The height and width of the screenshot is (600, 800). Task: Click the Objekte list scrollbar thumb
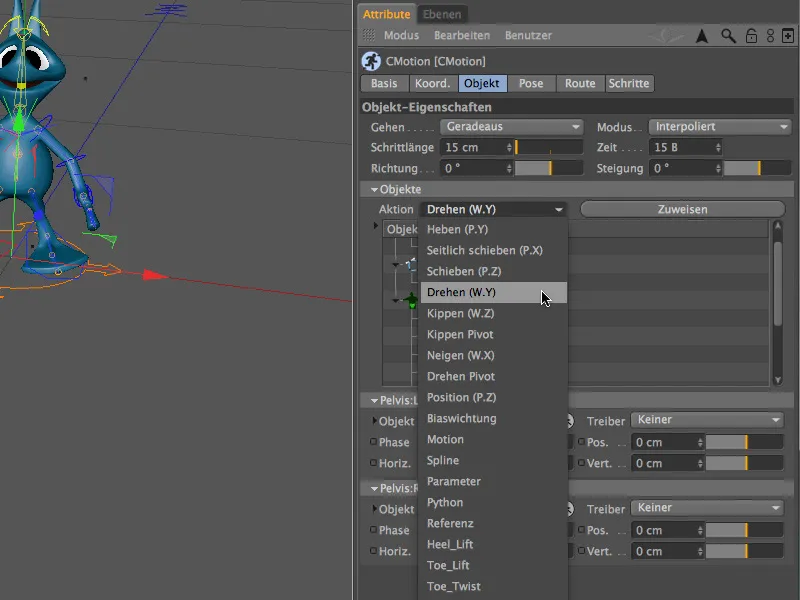[778, 283]
